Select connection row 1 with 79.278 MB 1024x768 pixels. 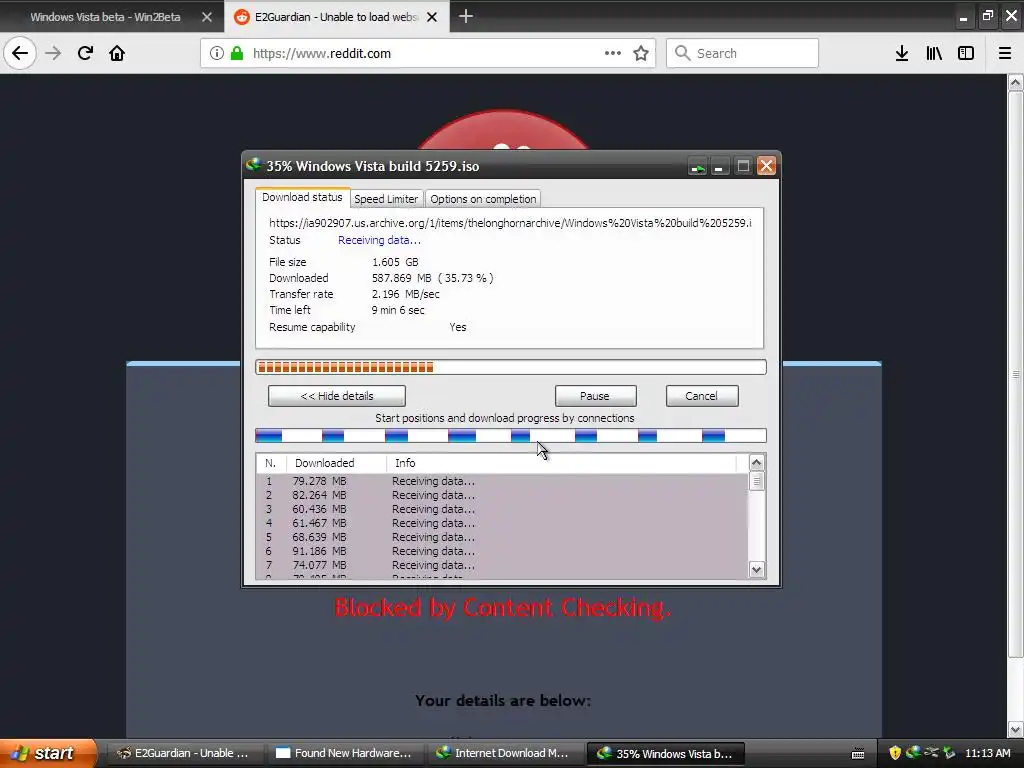click(x=502, y=481)
